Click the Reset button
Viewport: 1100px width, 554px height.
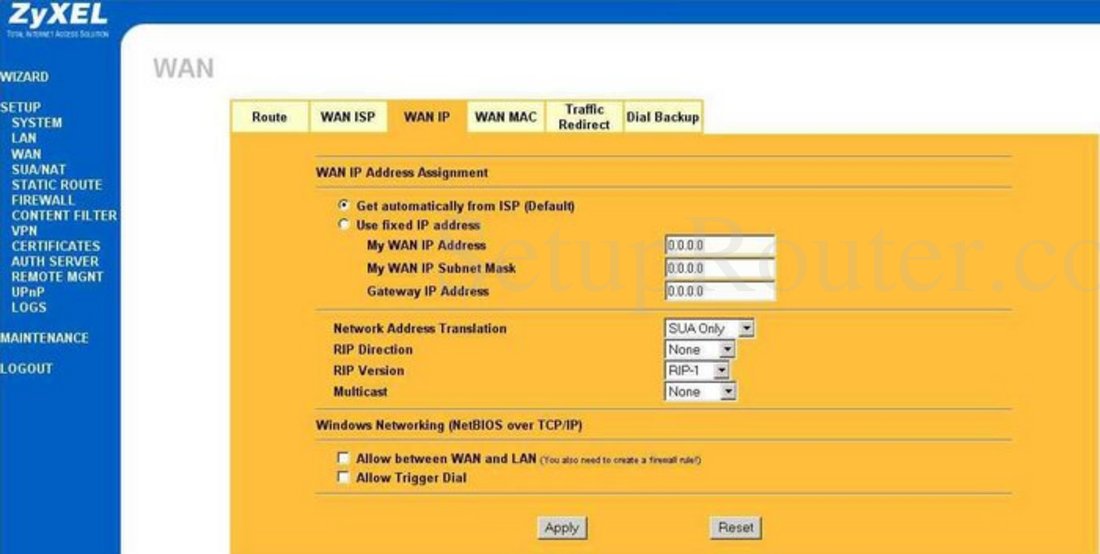(736, 527)
